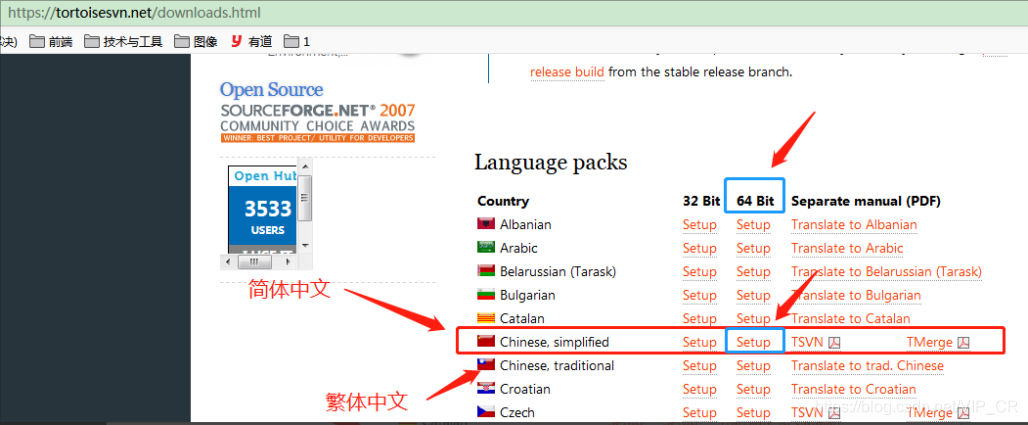This screenshot has height=425, width=1028.
Task: Click the Croatian flag icon
Action: (485, 389)
